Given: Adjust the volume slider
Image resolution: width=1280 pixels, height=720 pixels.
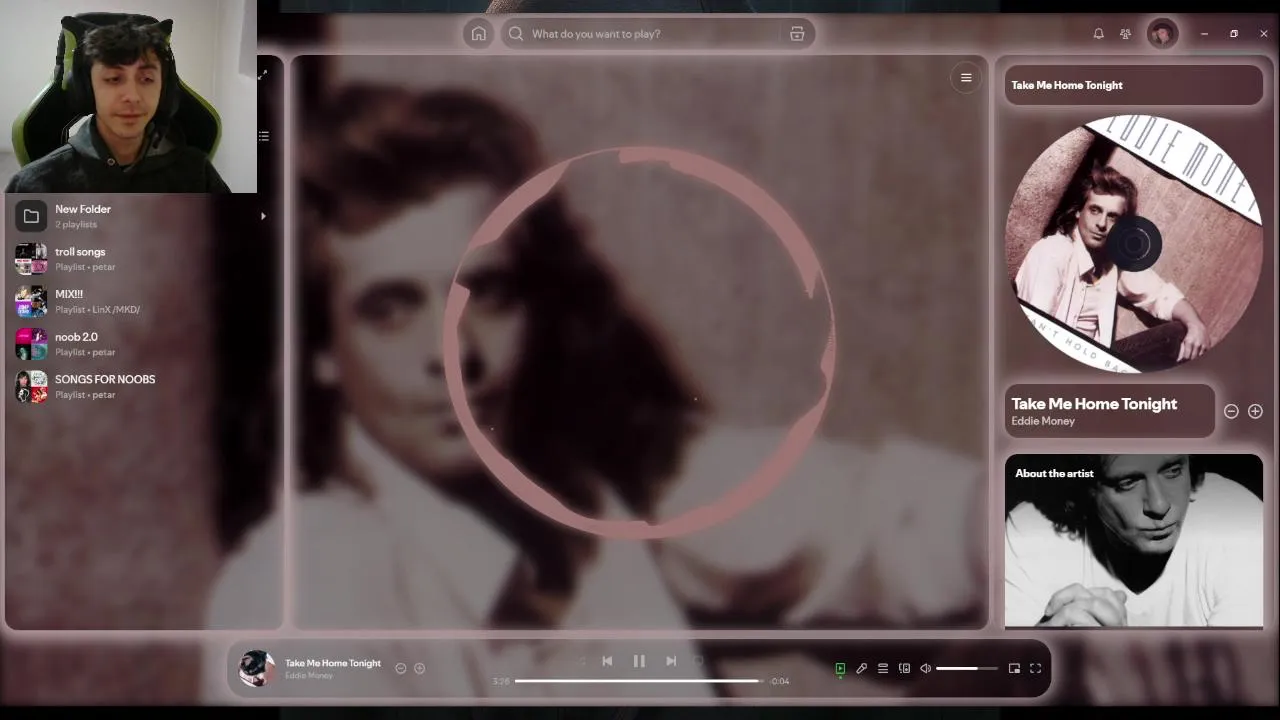Looking at the screenshot, I should click(x=967, y=668).
